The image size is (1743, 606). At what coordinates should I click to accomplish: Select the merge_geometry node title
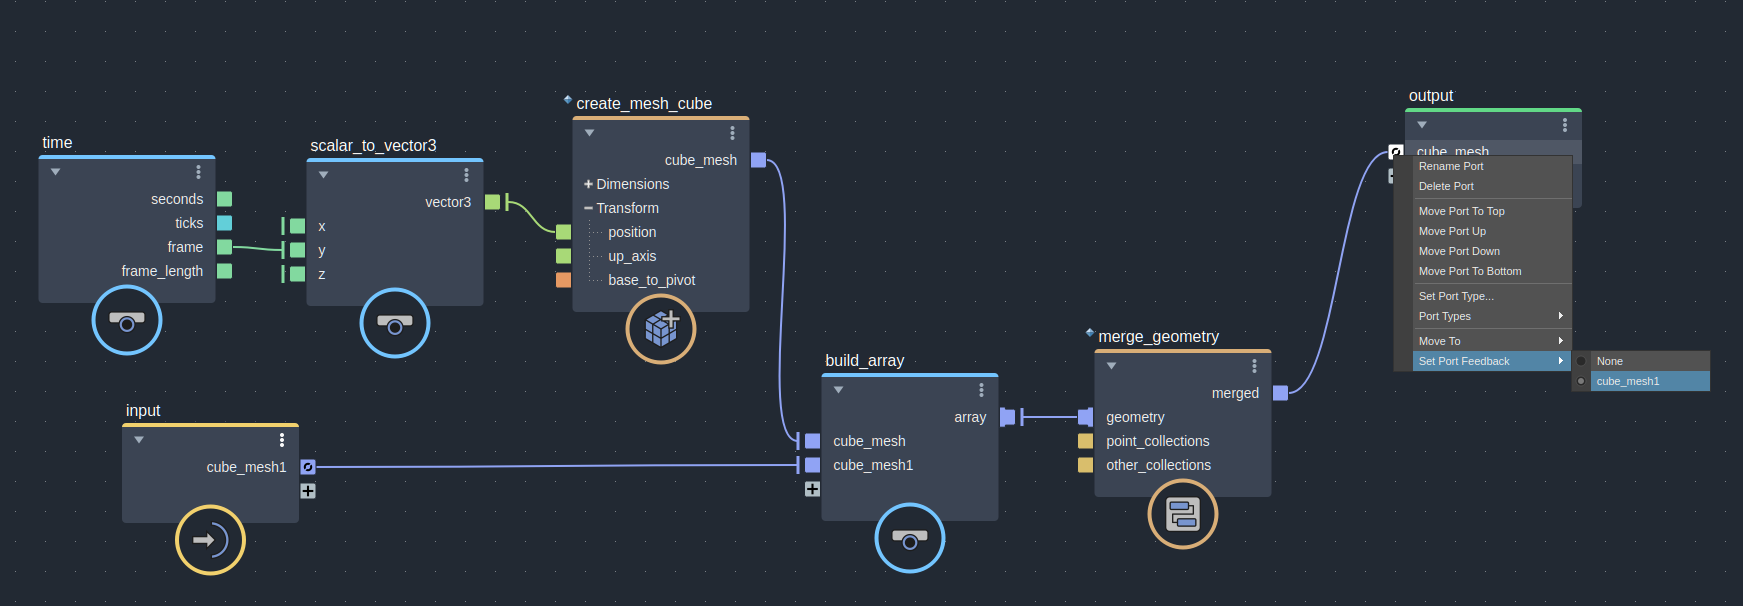click(x=1158, y=336)
